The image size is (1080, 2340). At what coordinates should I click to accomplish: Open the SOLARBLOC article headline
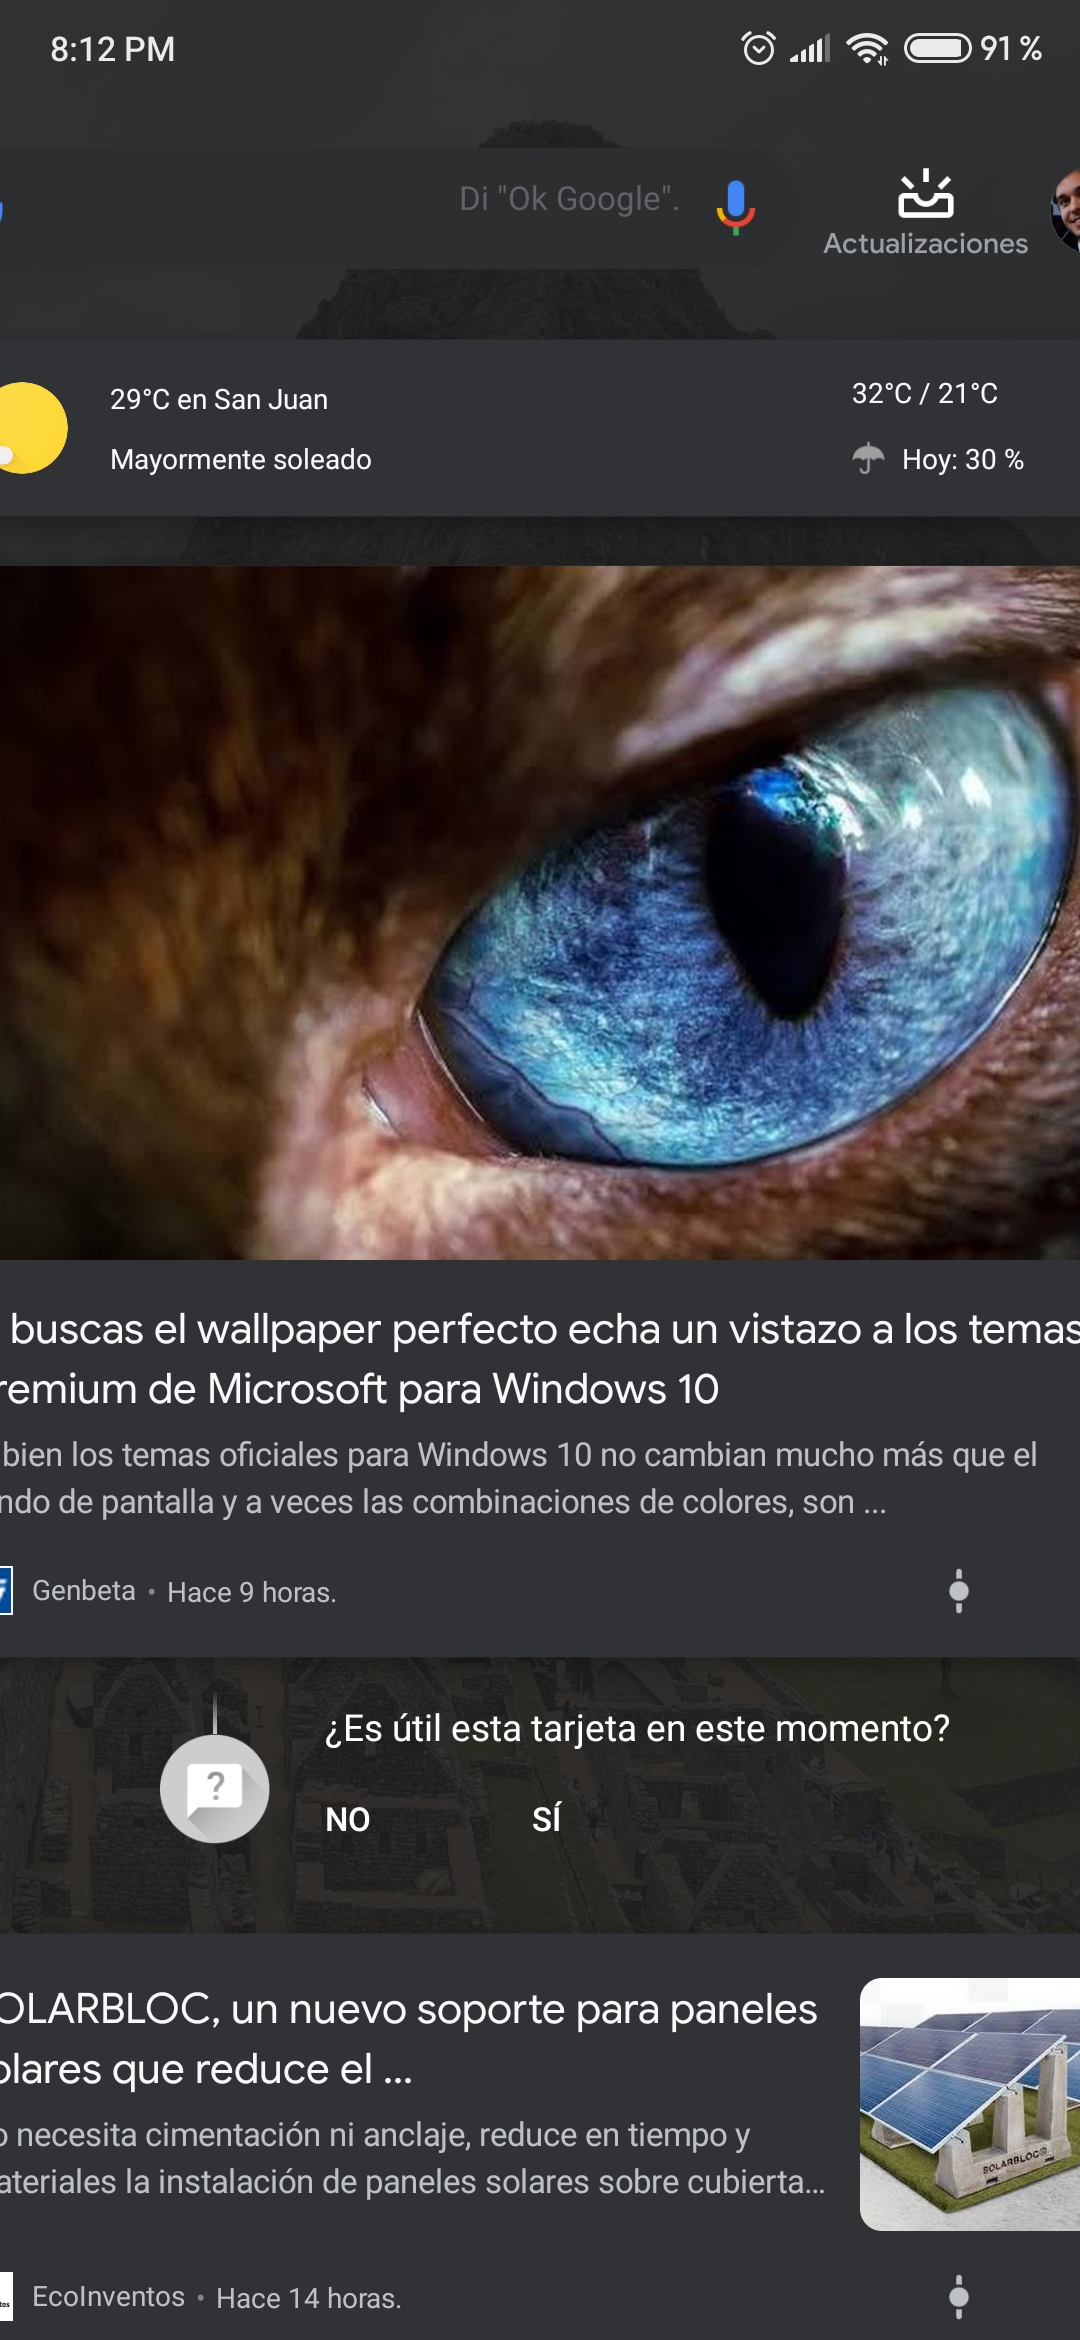pos(408,2038)
